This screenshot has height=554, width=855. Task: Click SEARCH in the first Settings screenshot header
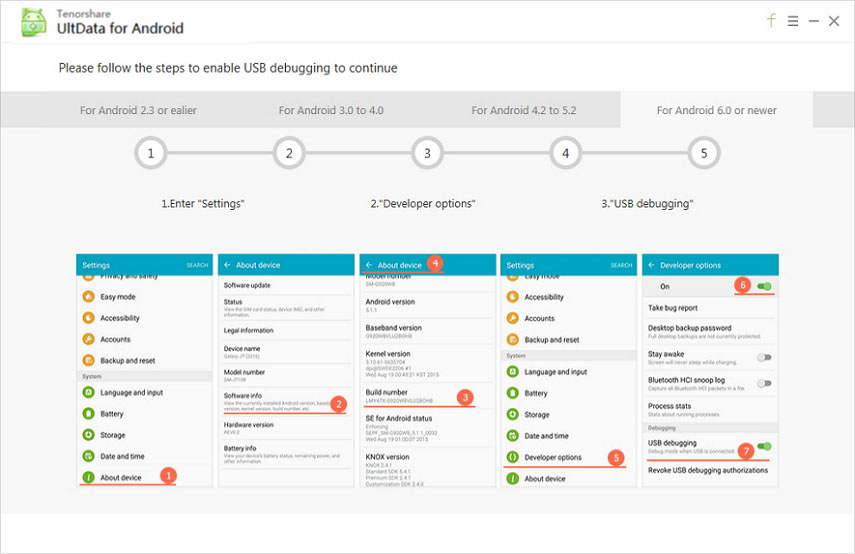click(x=197, y=265)
